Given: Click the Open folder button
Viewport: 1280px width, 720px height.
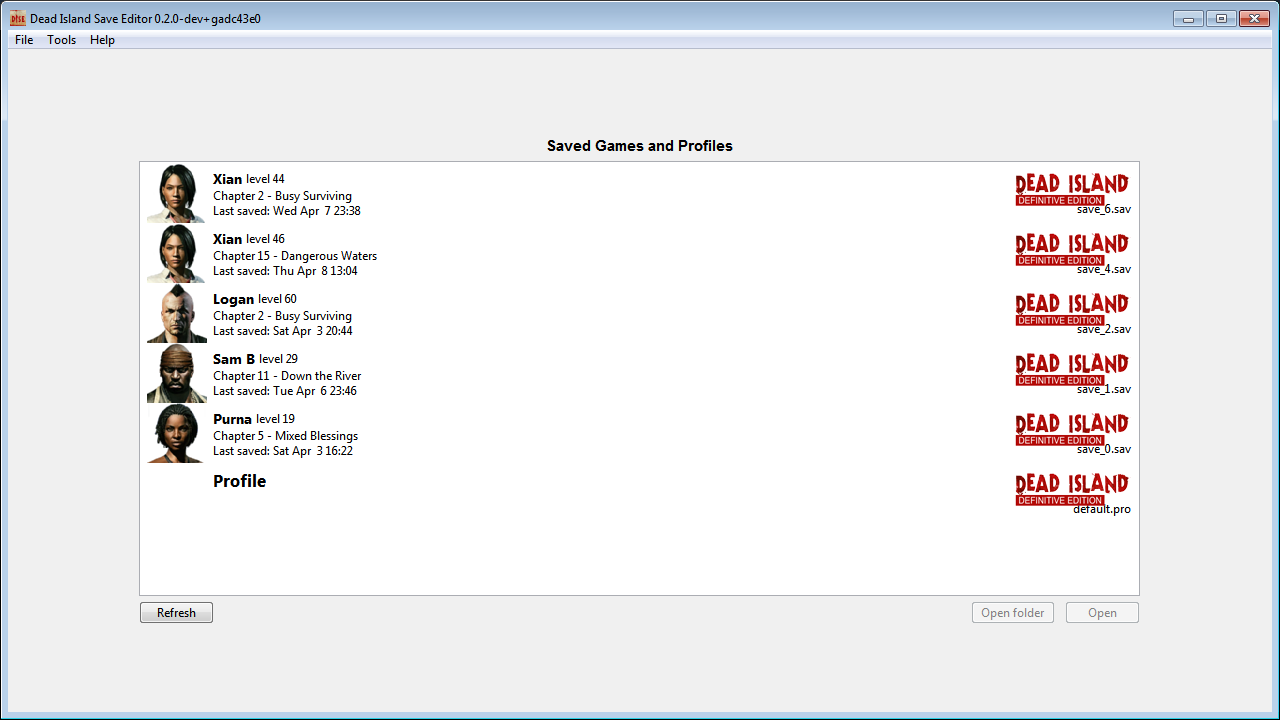Looking at the screenshot, I should pos(1013,613).
